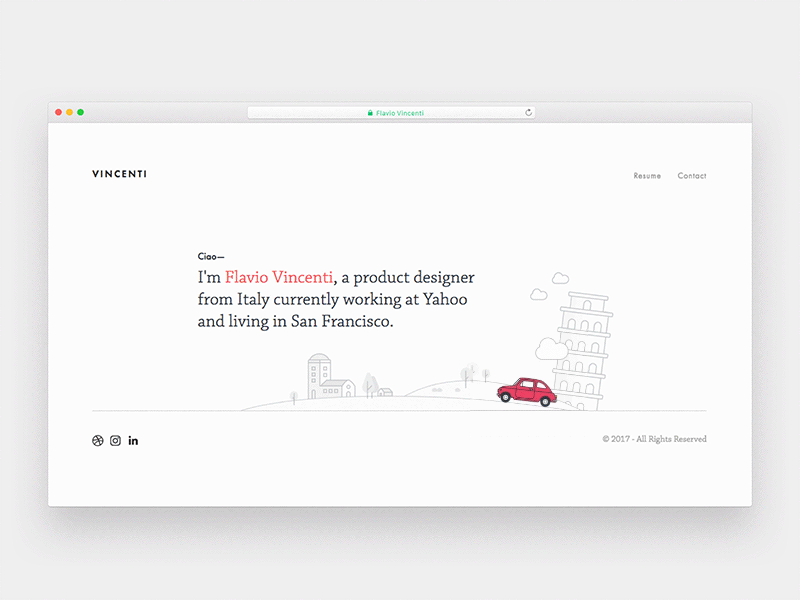Screen dimensions: 800x600
Task: Click the green zoom traffic light
Action: pos(80,112)
